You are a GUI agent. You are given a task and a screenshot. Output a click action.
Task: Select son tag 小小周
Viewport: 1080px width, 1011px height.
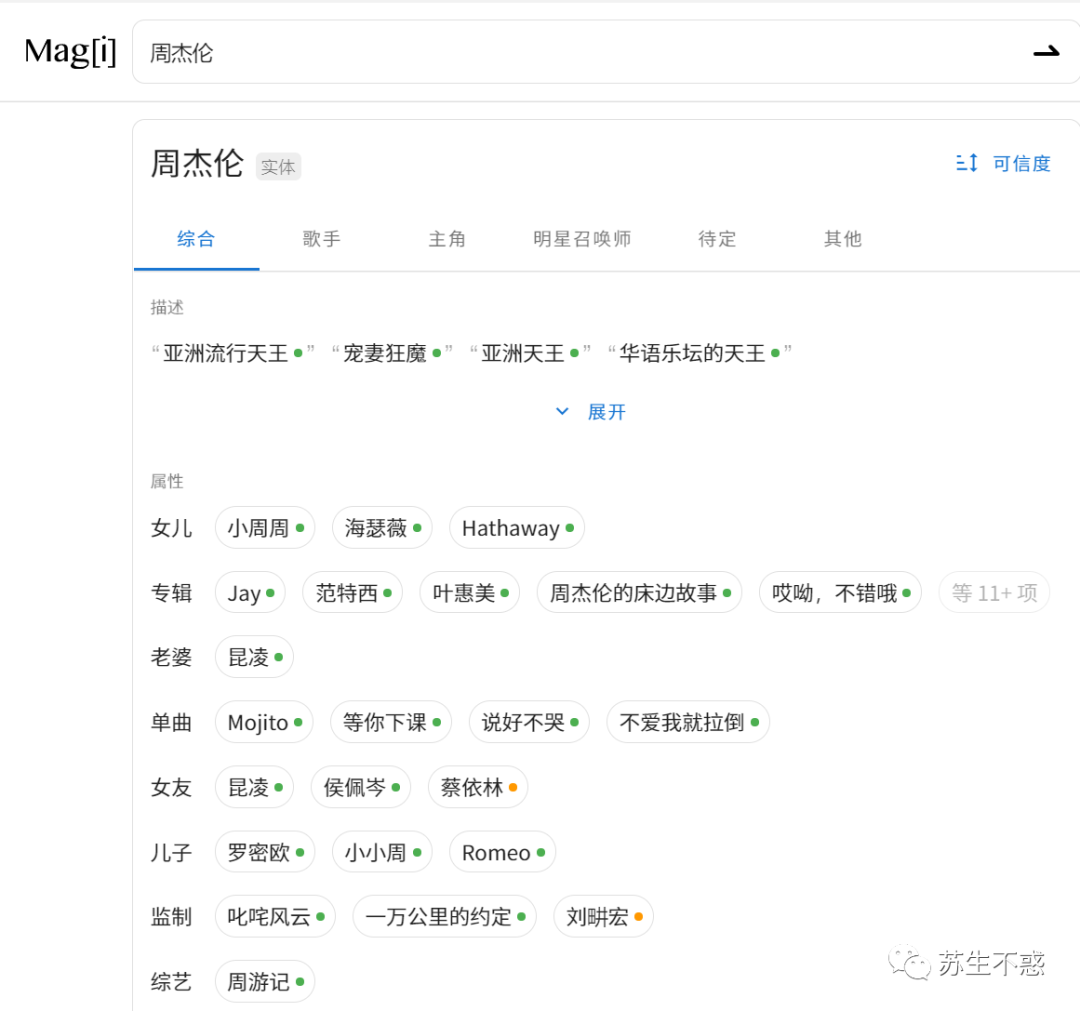pos(382,853)
